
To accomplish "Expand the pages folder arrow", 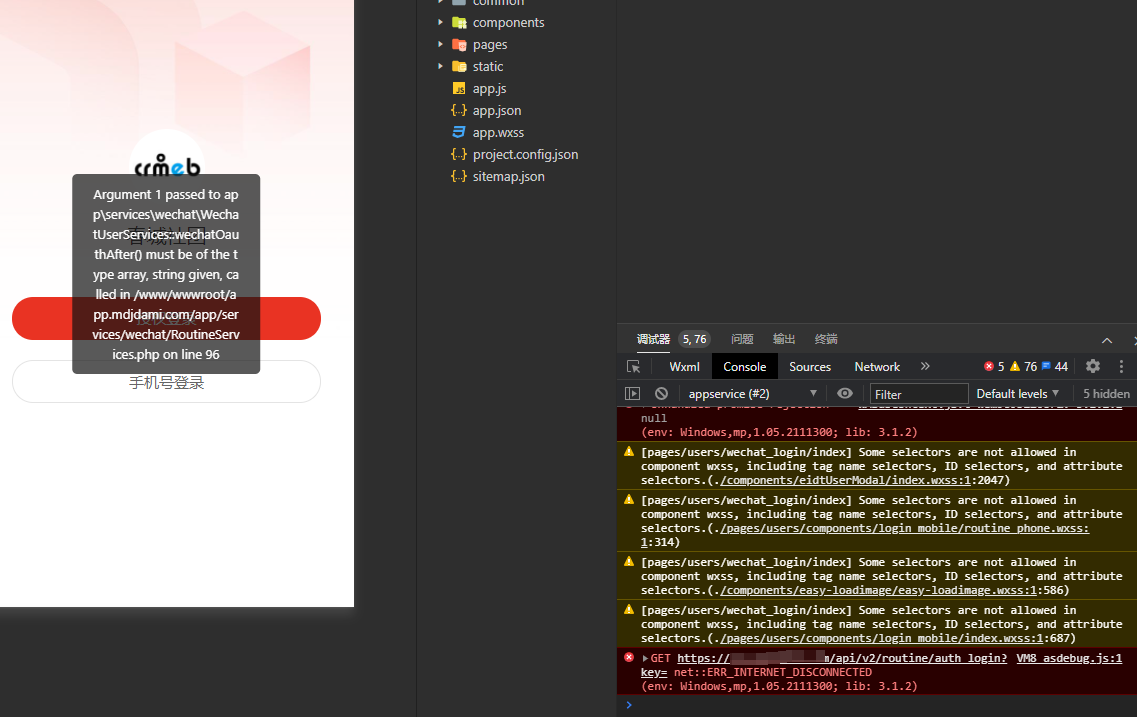I will 440,44.
